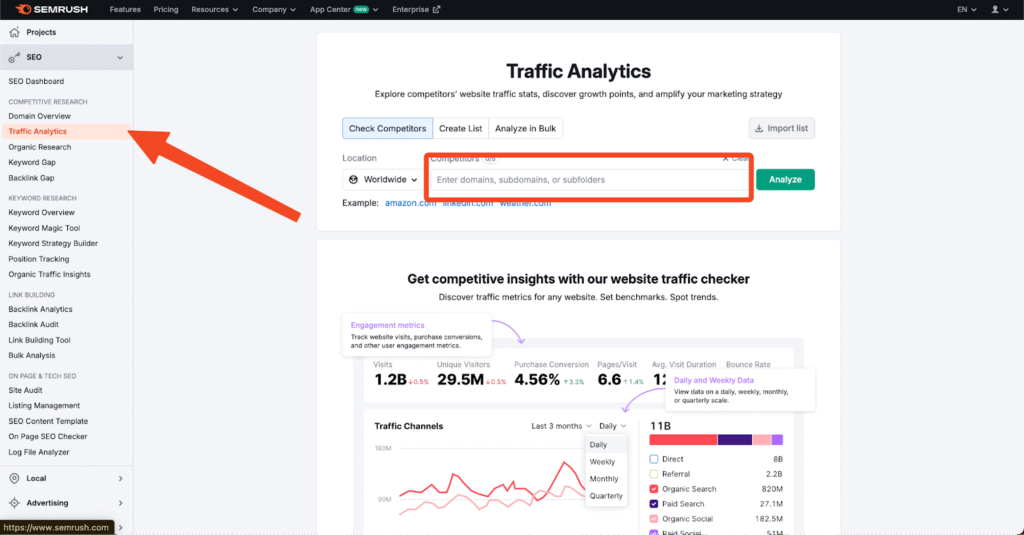1024x535 pixels.
Task: Select Weekly from the interval menu
Action: [x=603, y=462]
